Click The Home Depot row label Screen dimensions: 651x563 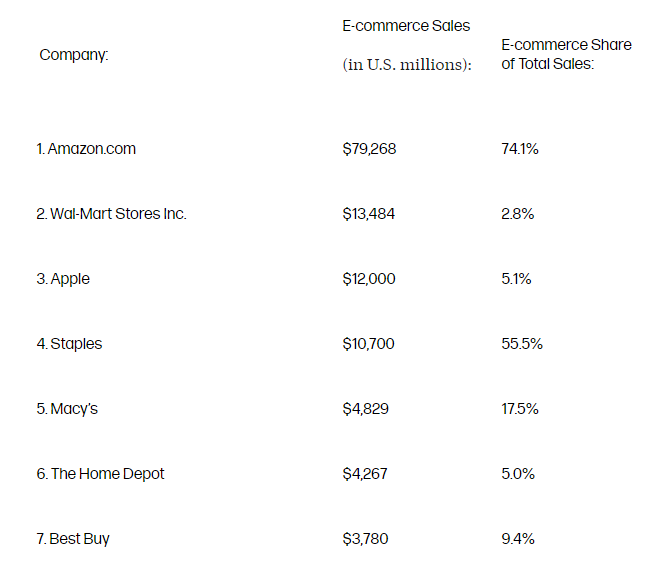click(100, 474)
